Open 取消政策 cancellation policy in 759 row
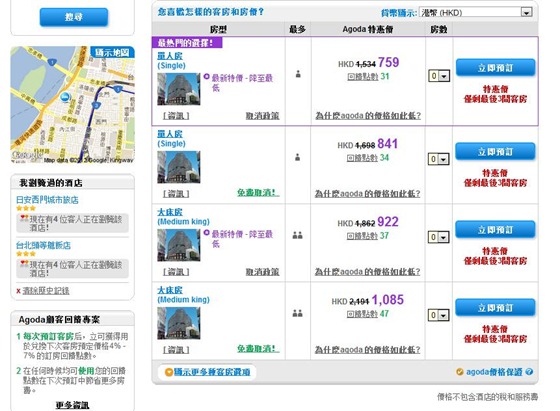The height and width of the screenshot is (411, 560). coord(262,116)
